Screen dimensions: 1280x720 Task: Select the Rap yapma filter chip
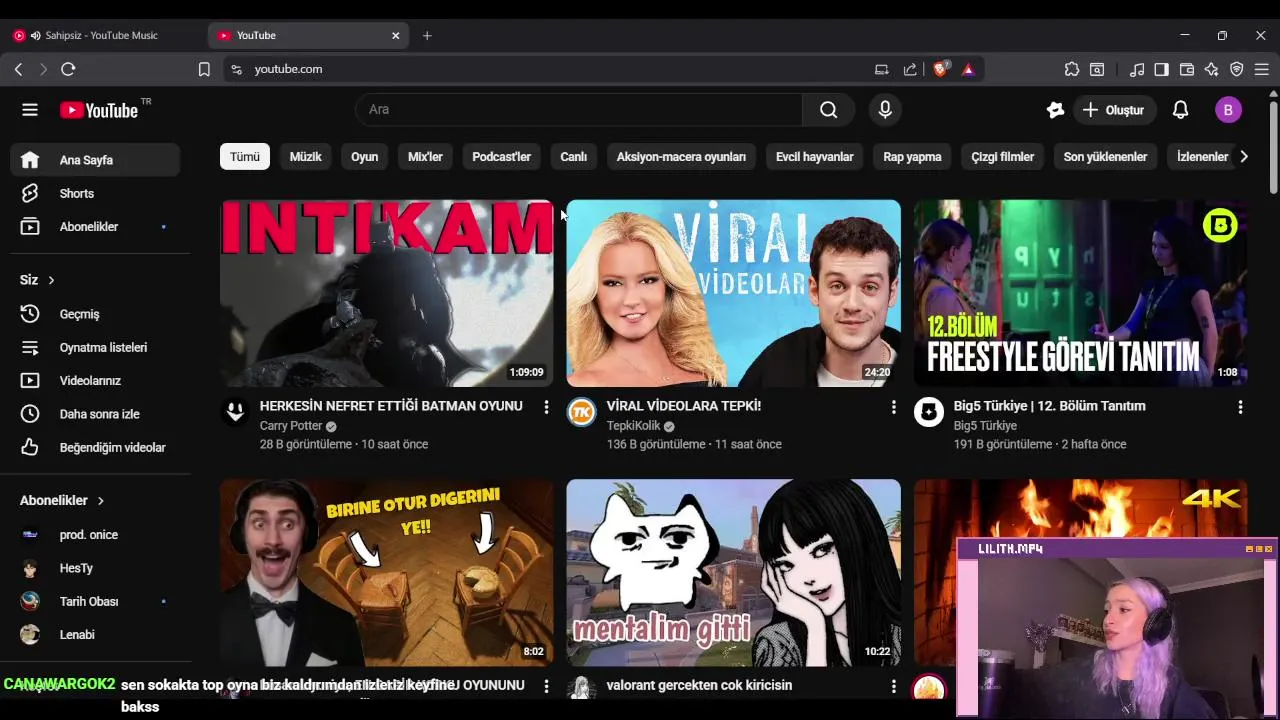pos(912,157)
